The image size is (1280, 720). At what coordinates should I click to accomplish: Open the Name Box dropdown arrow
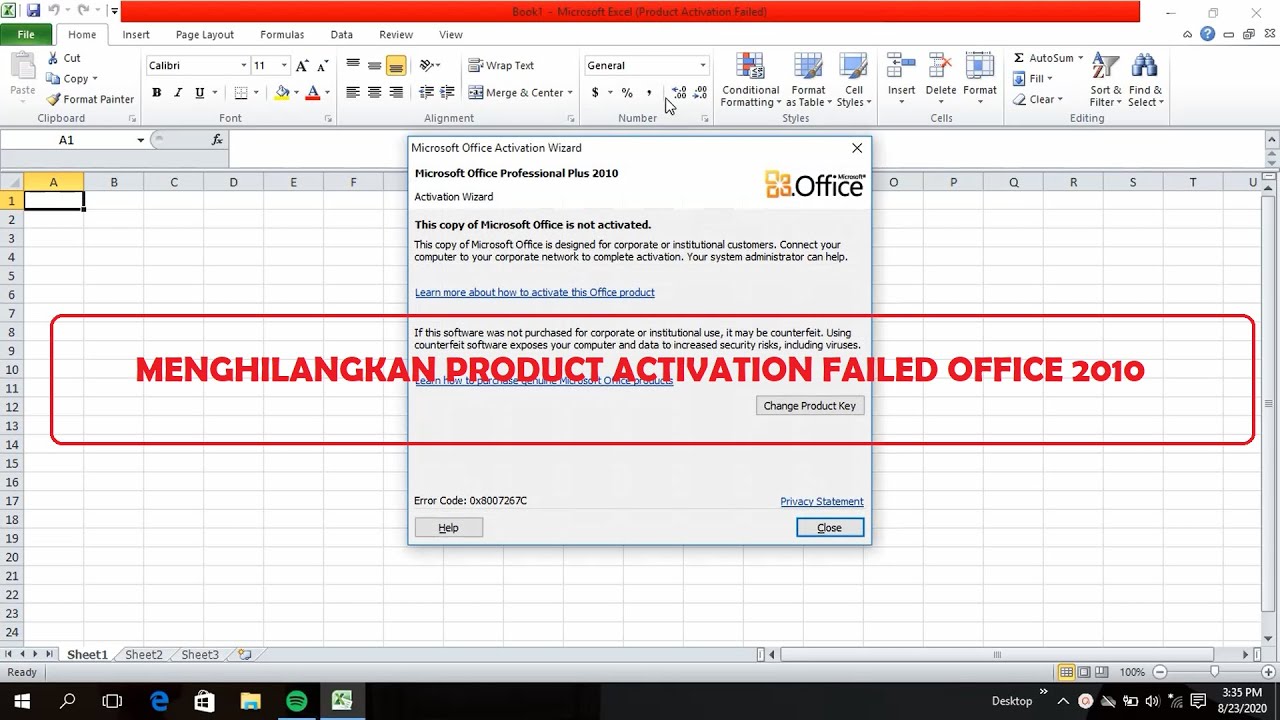pos(140,140)
